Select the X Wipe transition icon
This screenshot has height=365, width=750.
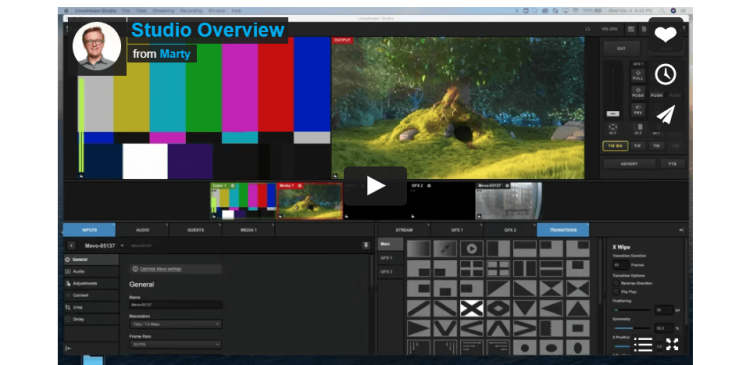point(472,308)
